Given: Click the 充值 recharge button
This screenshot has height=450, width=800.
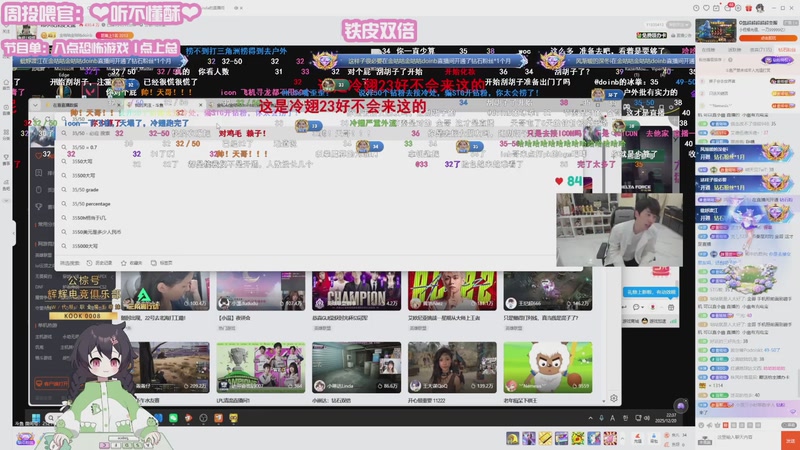Looking at the screenshot, I should (638, 438).
